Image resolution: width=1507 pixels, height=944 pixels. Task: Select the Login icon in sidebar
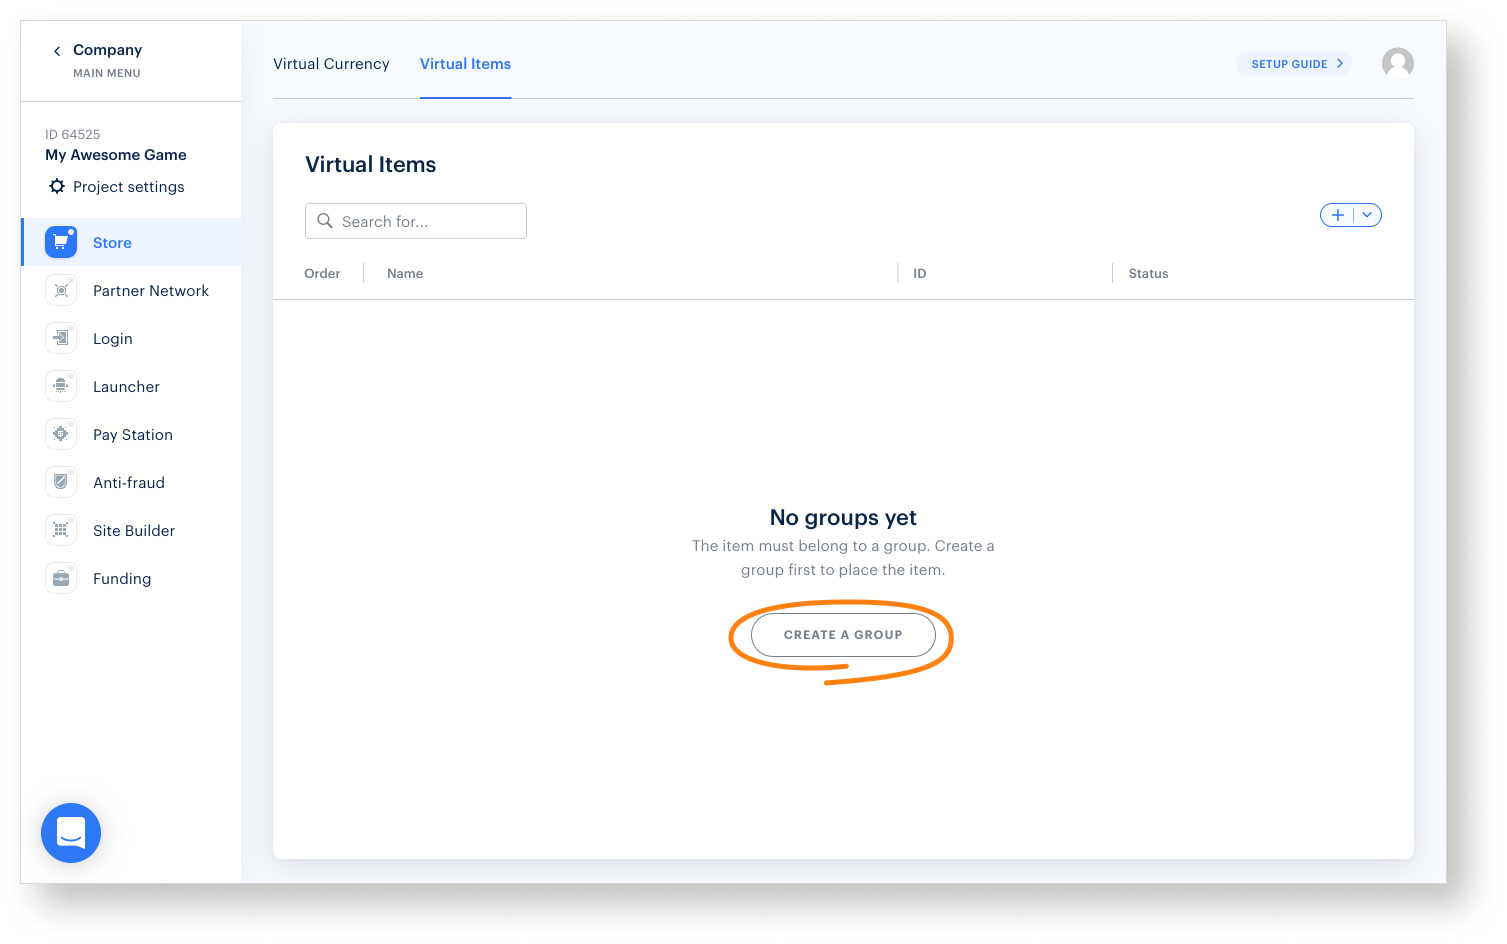coord(61,338)
